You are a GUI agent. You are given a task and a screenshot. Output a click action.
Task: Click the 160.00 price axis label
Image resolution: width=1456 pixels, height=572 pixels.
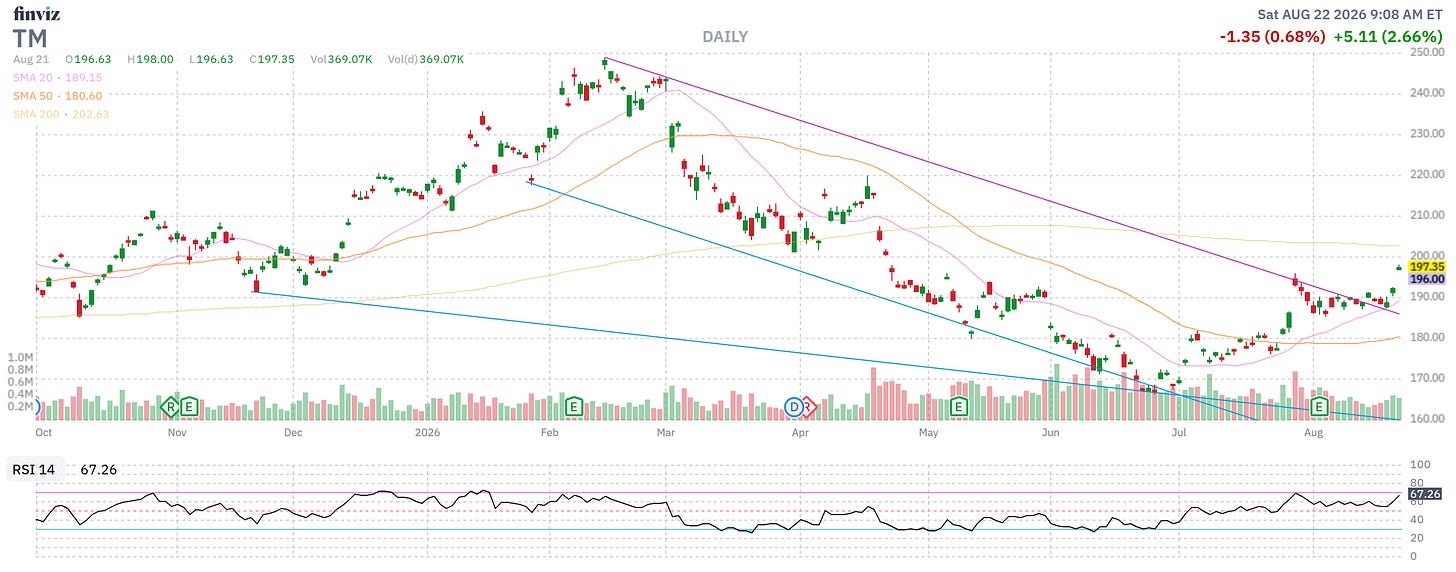click(1426, 419)
